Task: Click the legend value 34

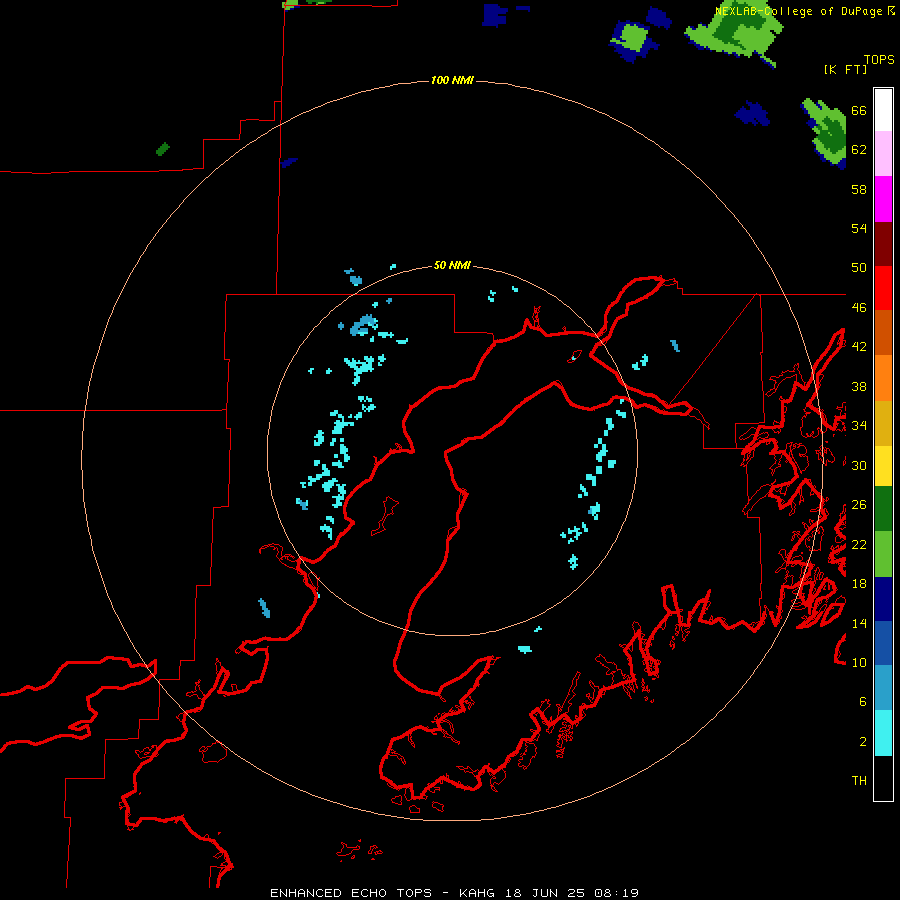Action: coord(859,425)
